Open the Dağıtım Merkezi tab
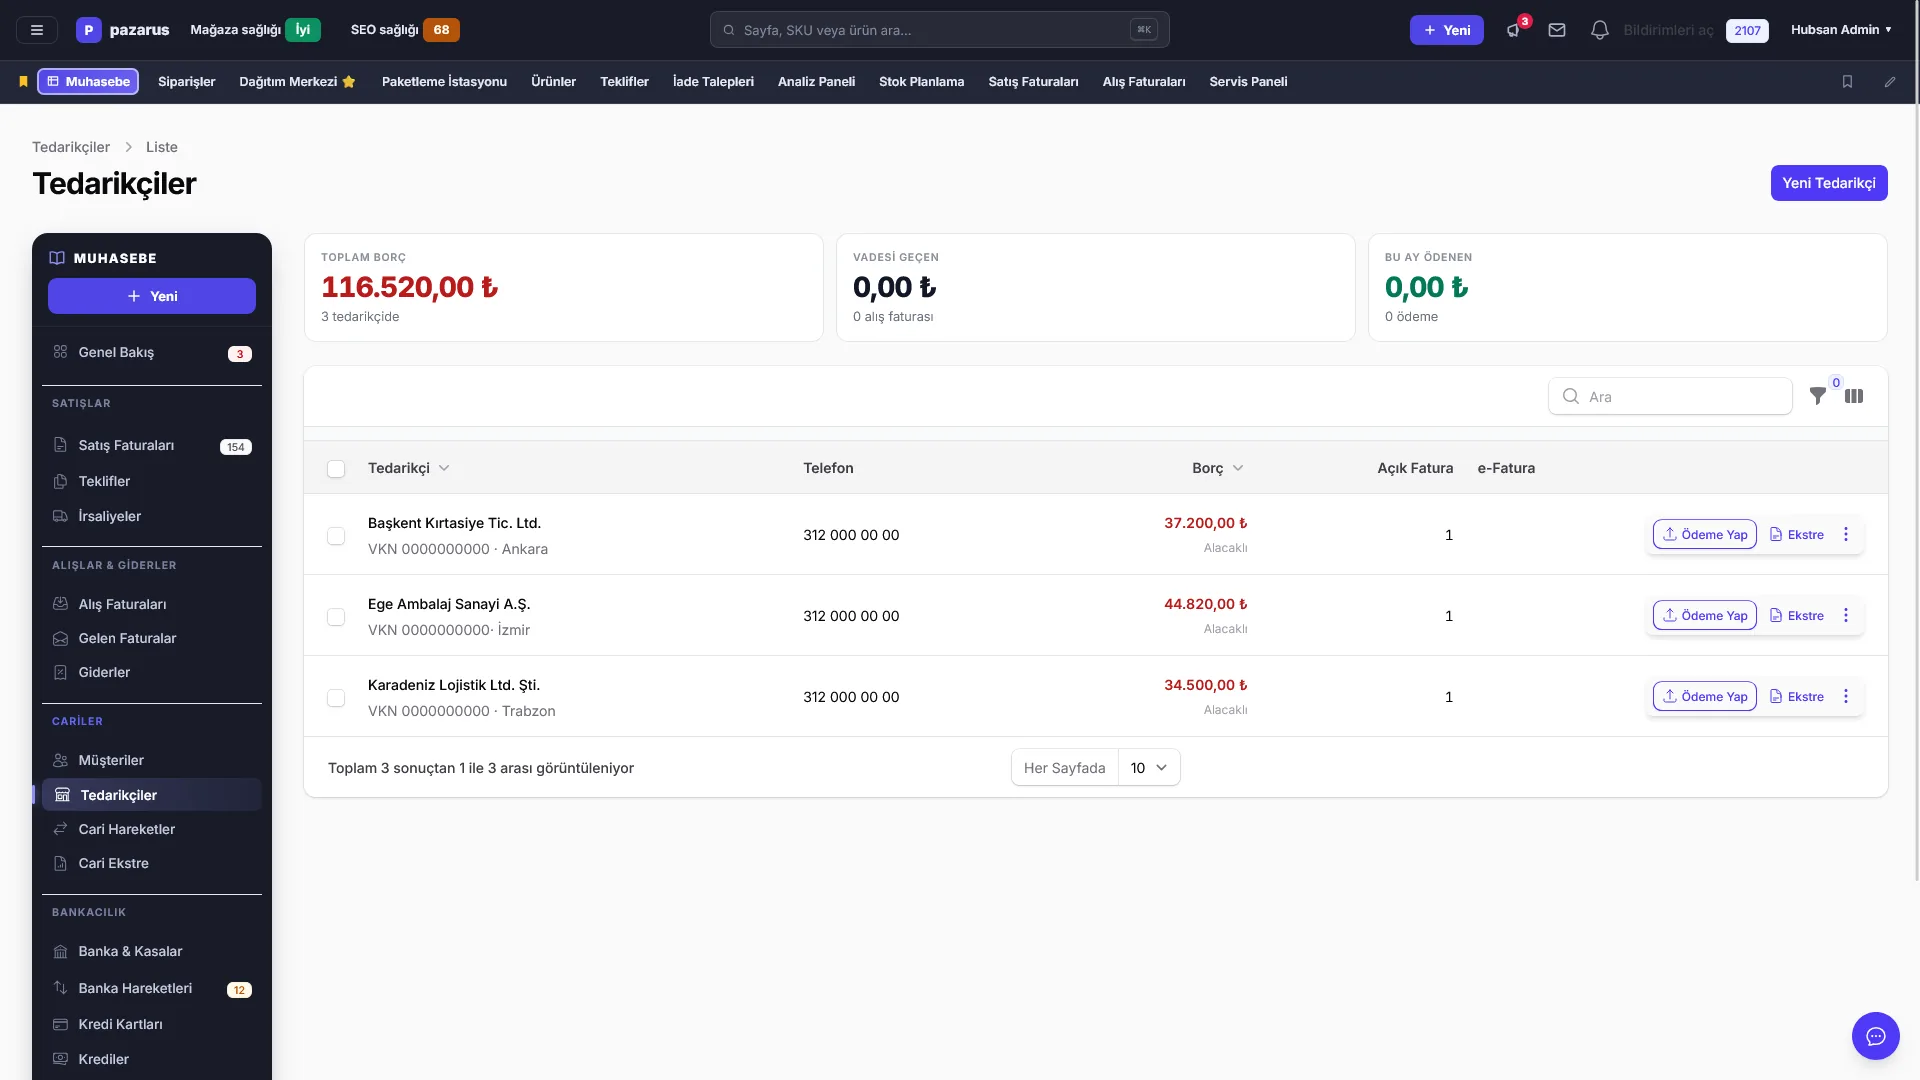 click(297, 82)
